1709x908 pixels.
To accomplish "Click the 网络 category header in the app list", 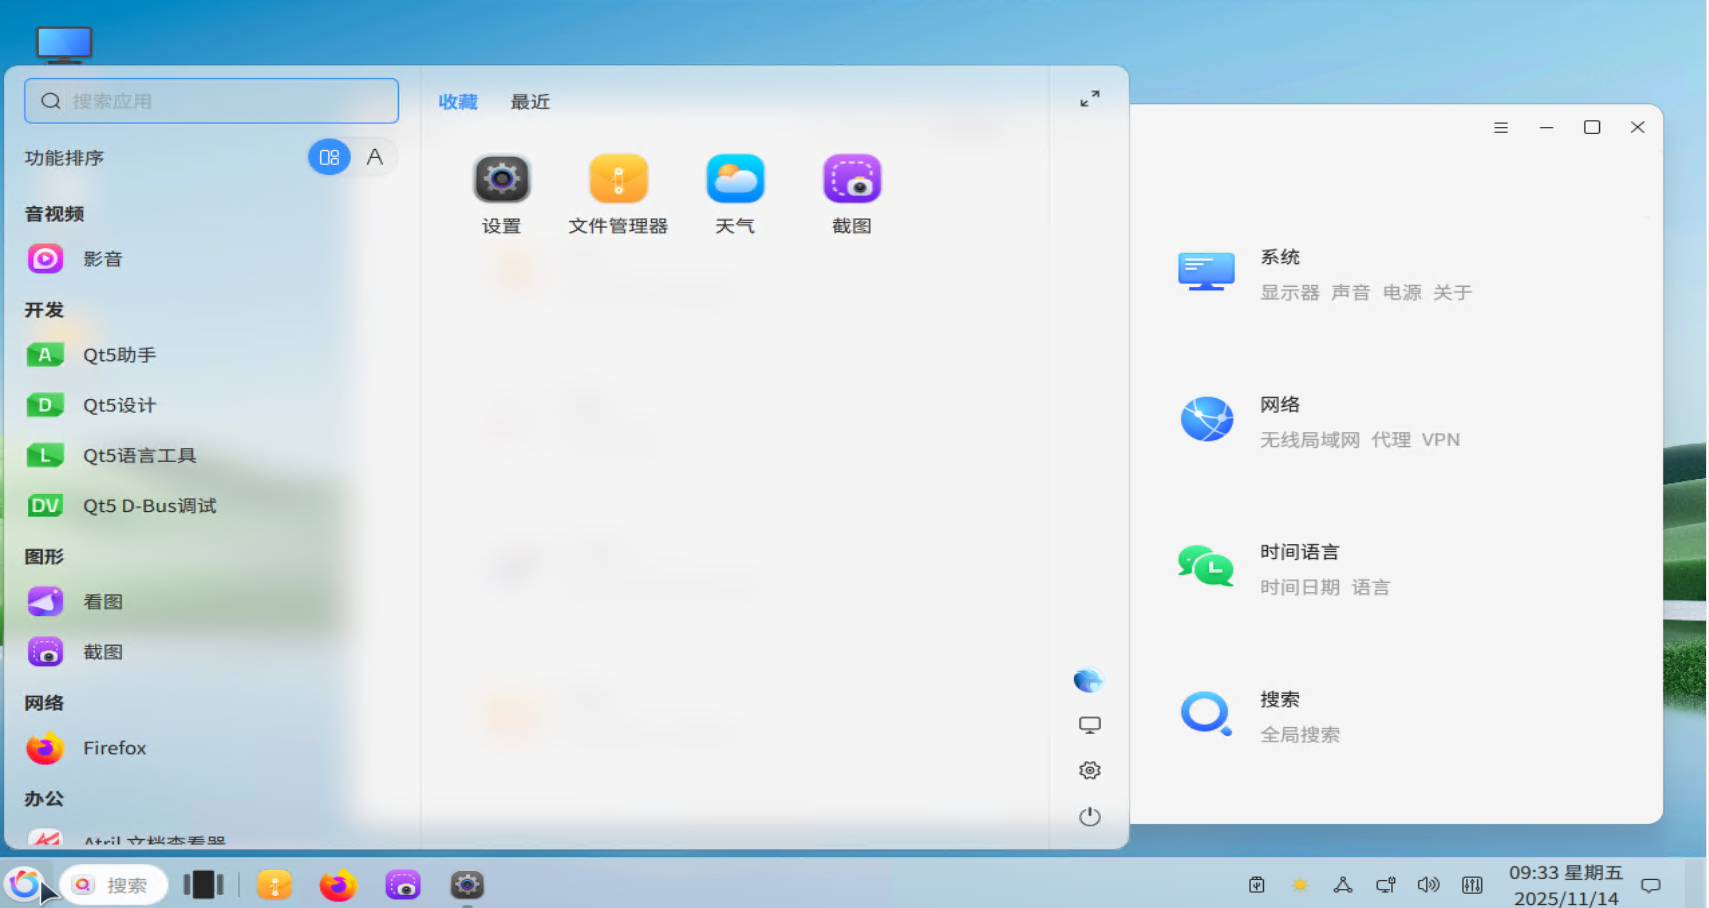I will 44,703.
